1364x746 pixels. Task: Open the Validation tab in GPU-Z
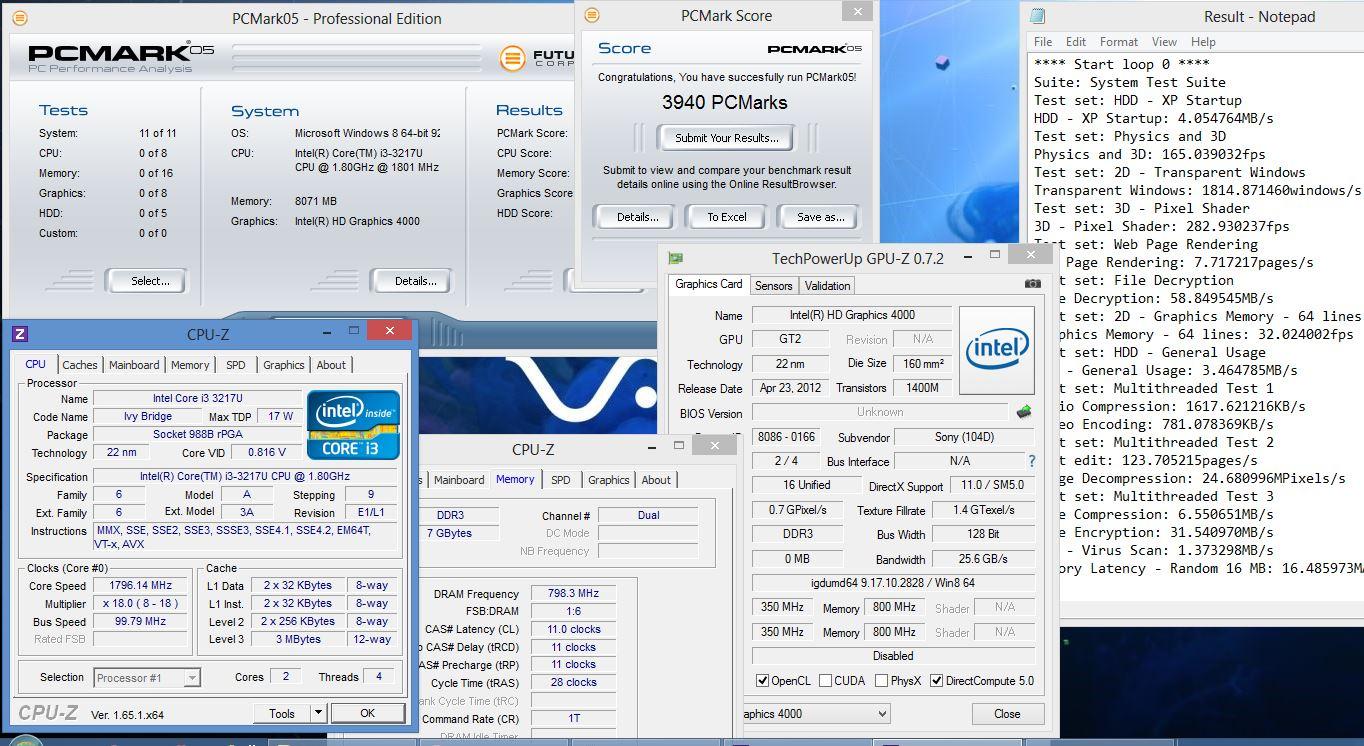point(827,286)
